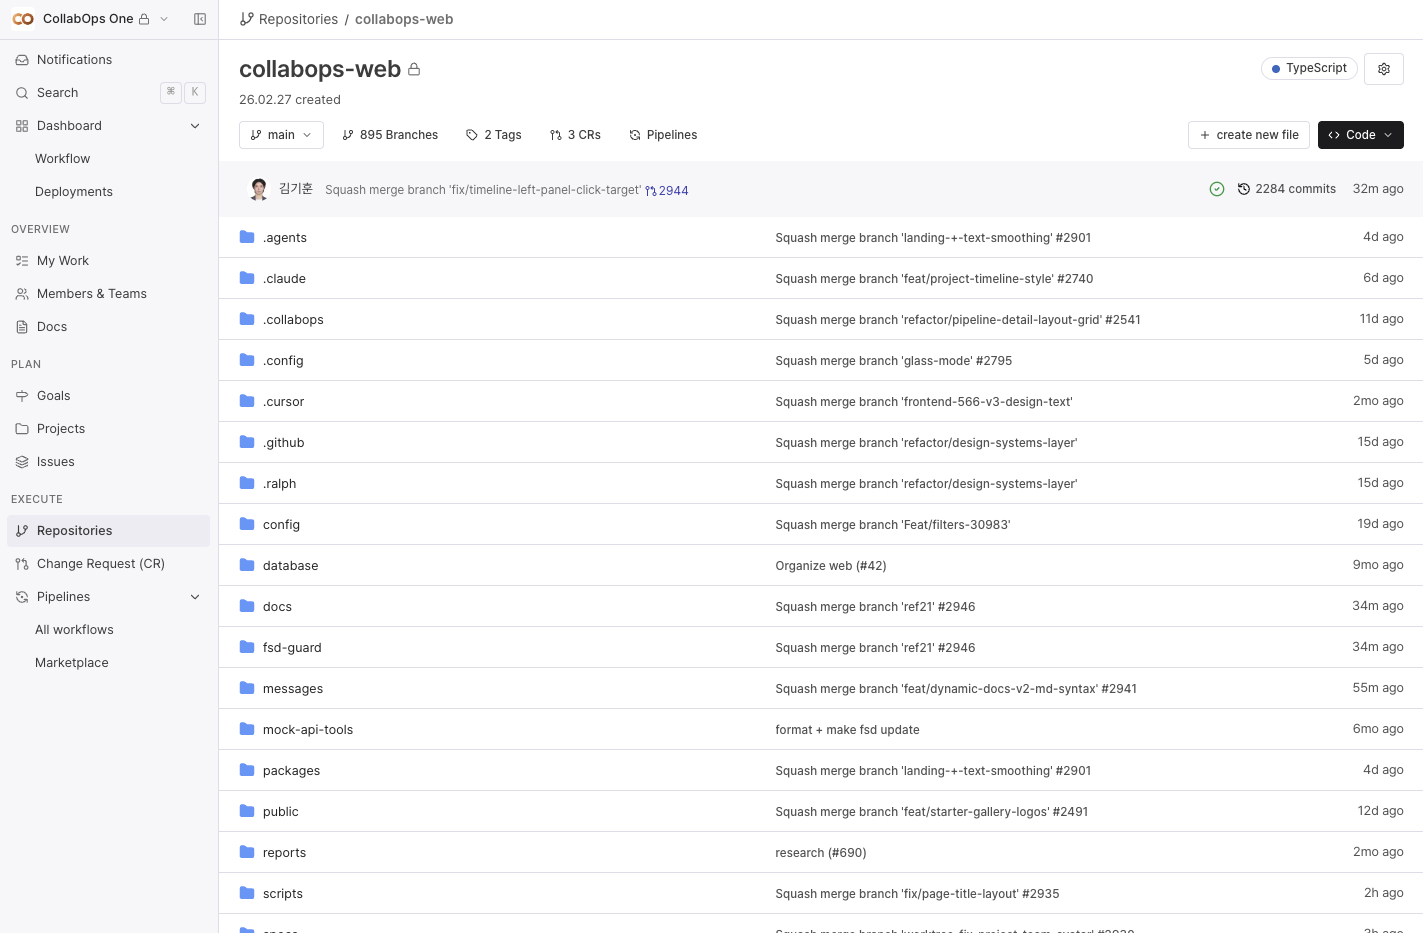Image resolution: width=1423 pixels, height=933 pixels.
Task: Open the Pipelines link in repo toolbar
Action: click(663, 135)
